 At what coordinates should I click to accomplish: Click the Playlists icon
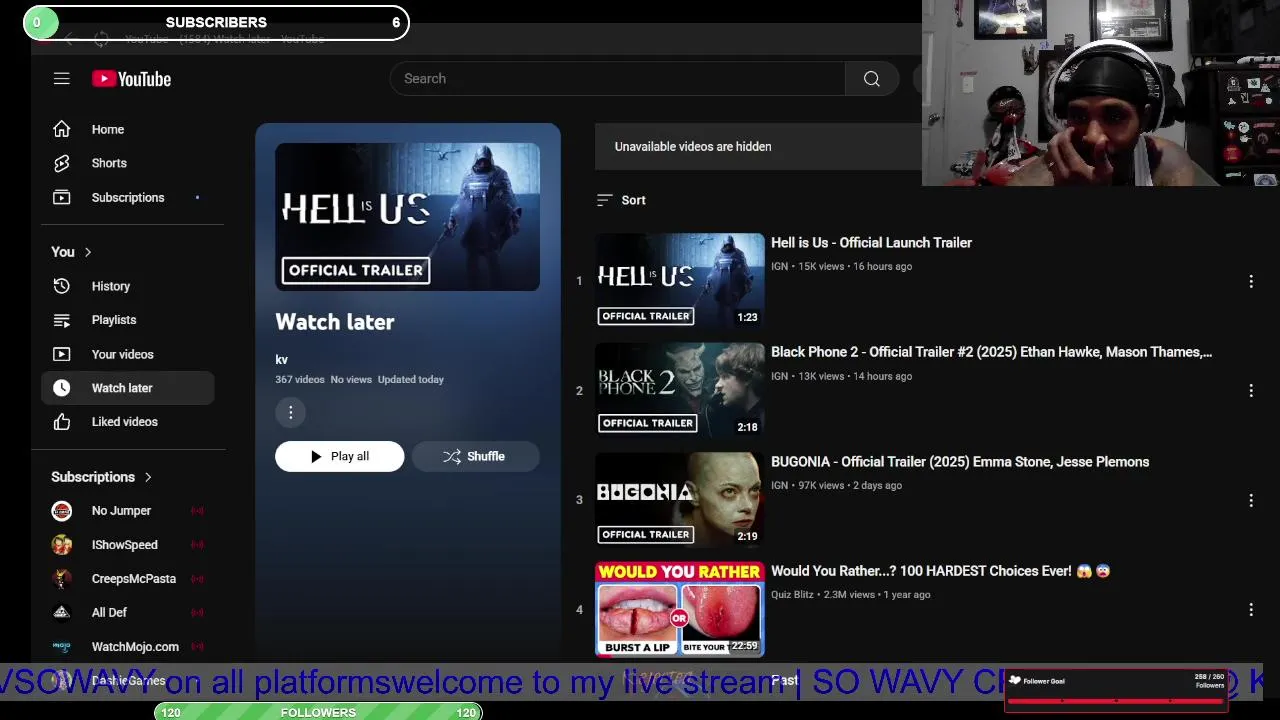point(62,320)
